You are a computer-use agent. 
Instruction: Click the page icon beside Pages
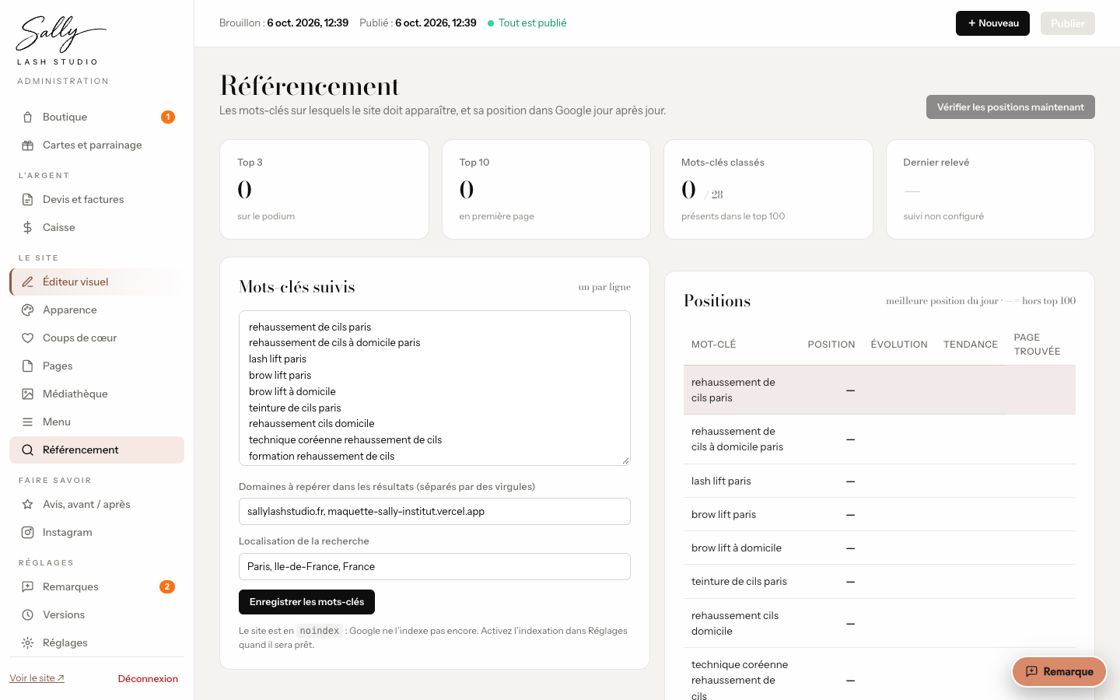tap(27, 366)
